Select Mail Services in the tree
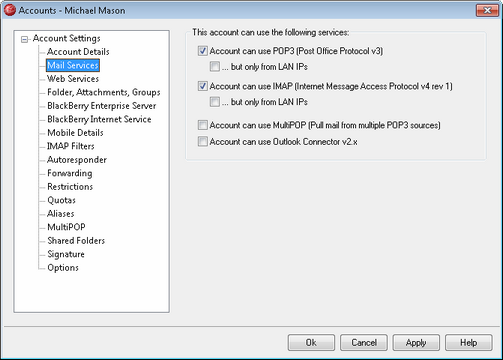Screen dimensions: 503x360 [73, 65]
